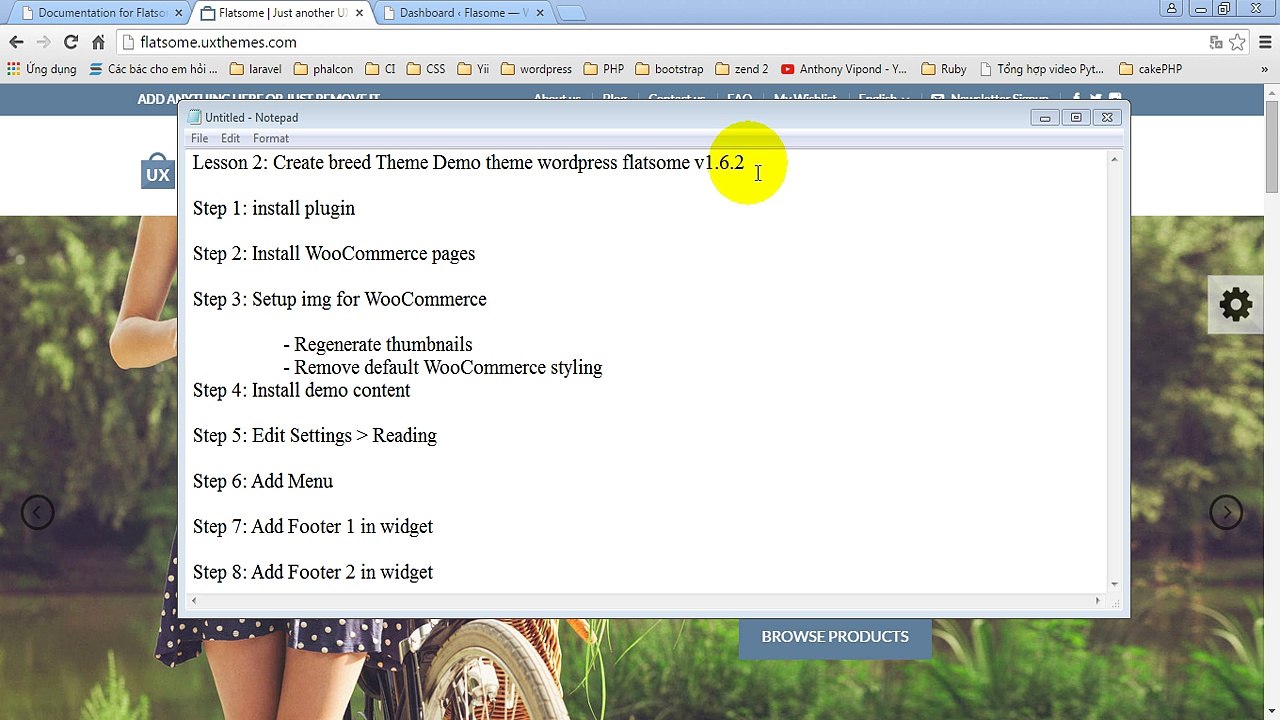The height and width of the screenshot is (720, 1280).
Task: Select the Flatsome Just another tab
Action: click(281, 13)
